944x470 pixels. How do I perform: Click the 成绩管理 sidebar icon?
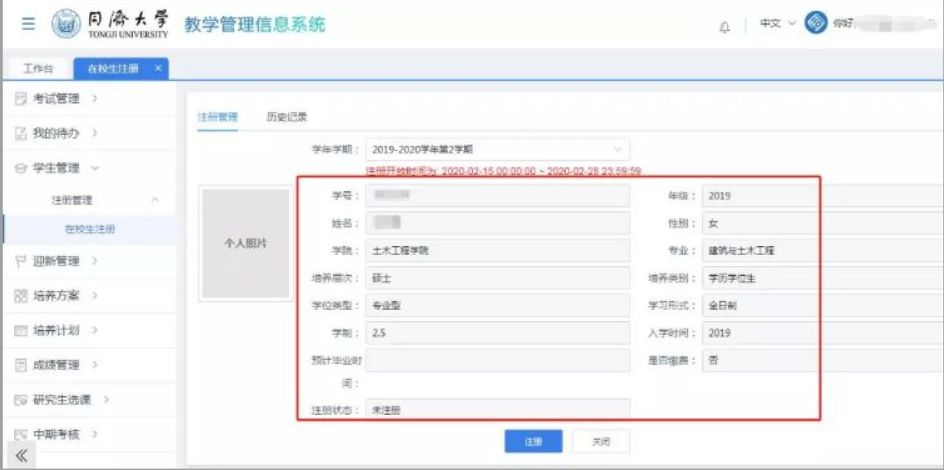(21, 365)
